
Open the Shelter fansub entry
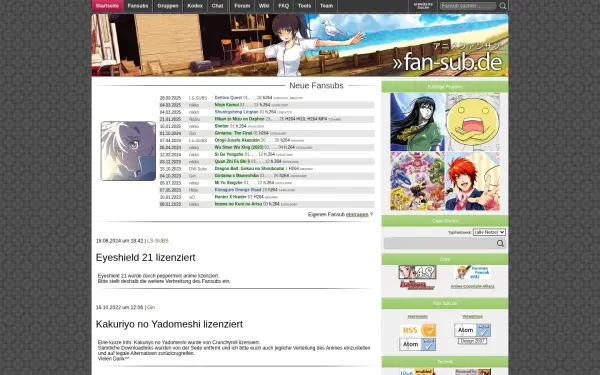coord(222,126)
